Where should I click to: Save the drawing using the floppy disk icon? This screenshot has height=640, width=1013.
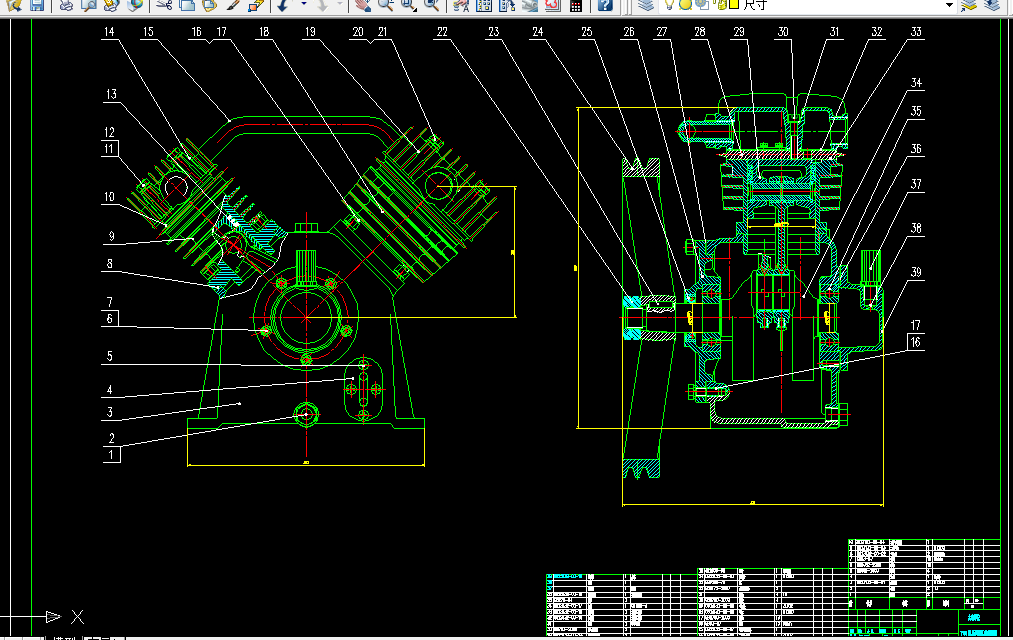pyautogui.click(x=37, y=5)
